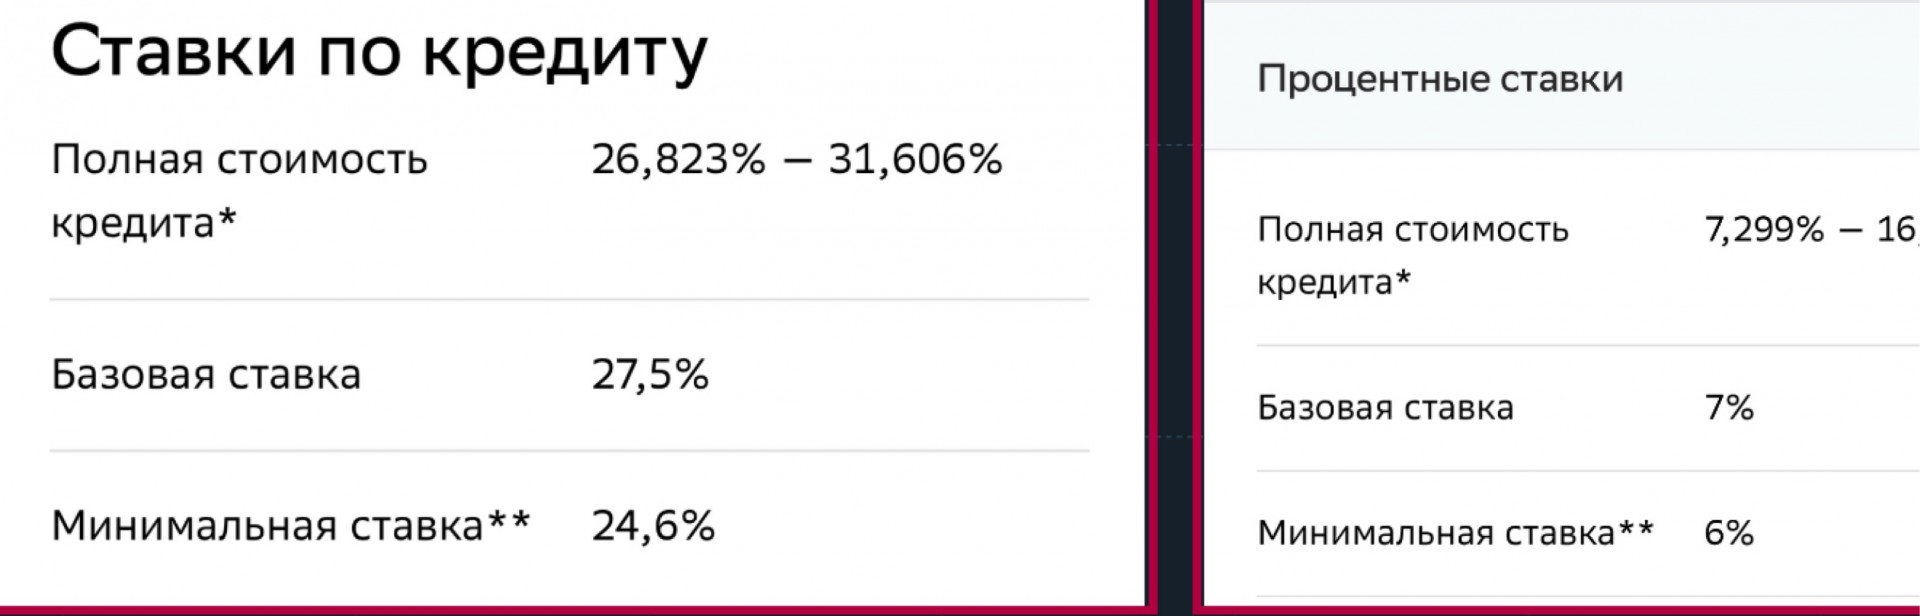The height and width of the screenshot is (616, 1920).
Task: Select the 27,5% base rate value
Action: click(x=650, y=375)
